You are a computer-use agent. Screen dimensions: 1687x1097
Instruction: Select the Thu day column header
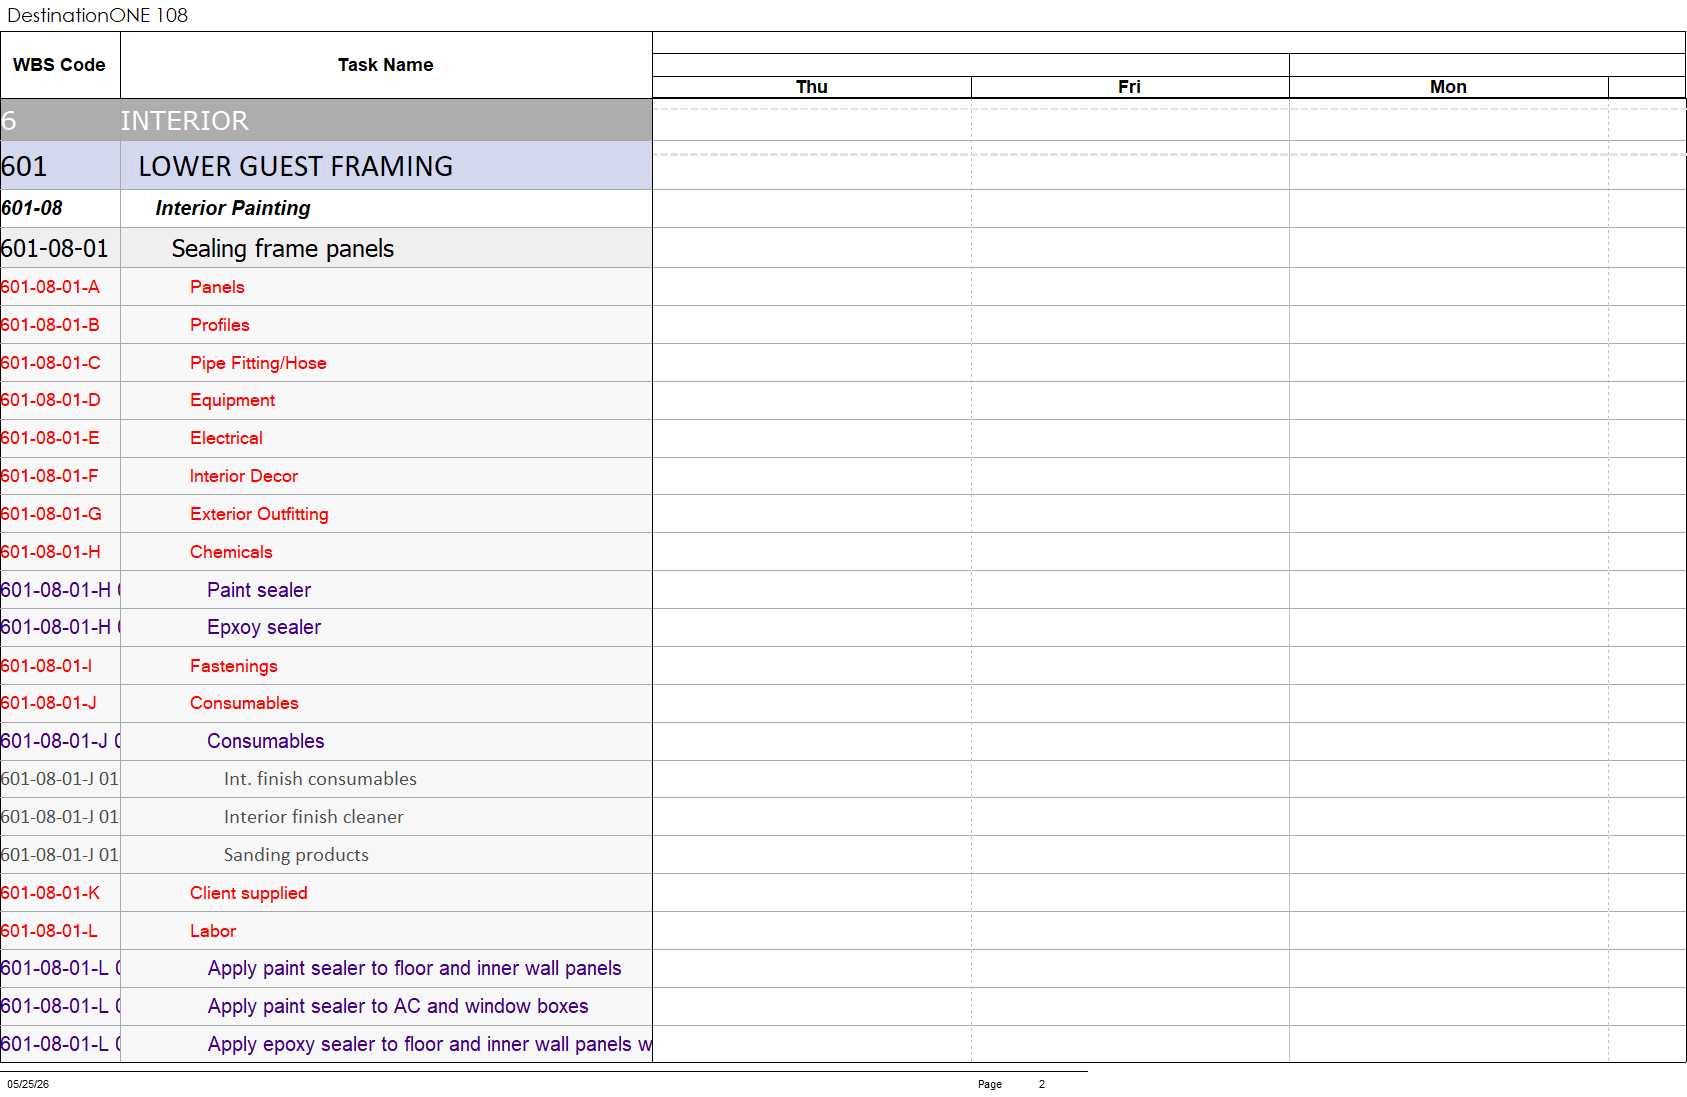[812, 87]
